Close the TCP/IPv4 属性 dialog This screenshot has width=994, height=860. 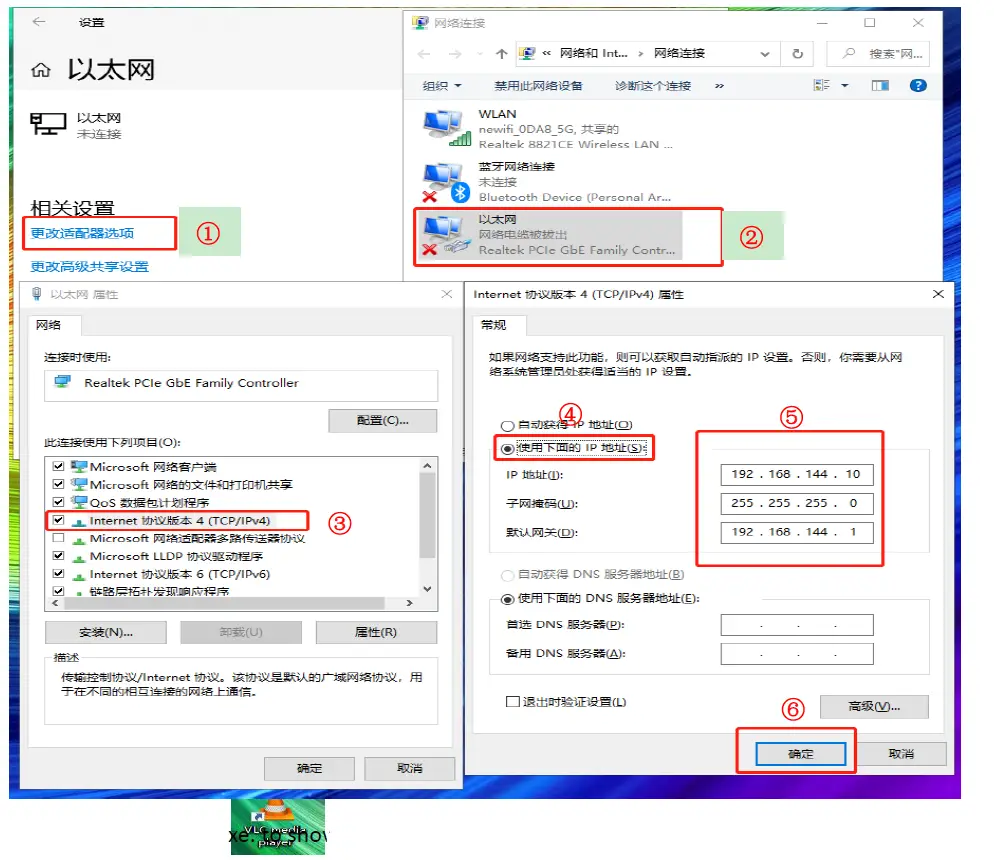[938, 294]
